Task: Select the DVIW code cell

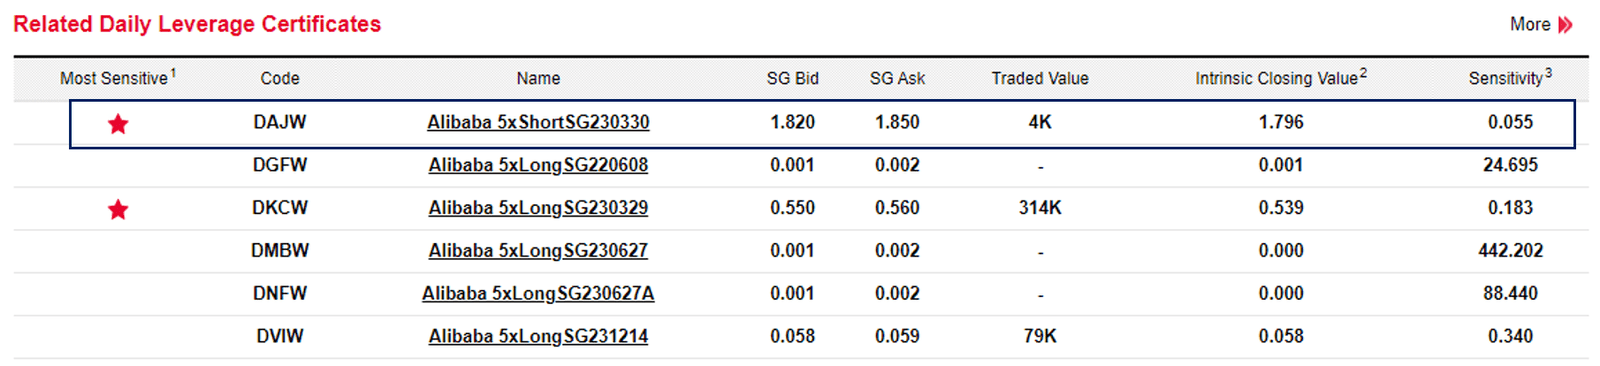Action: (x=280, y=337)
